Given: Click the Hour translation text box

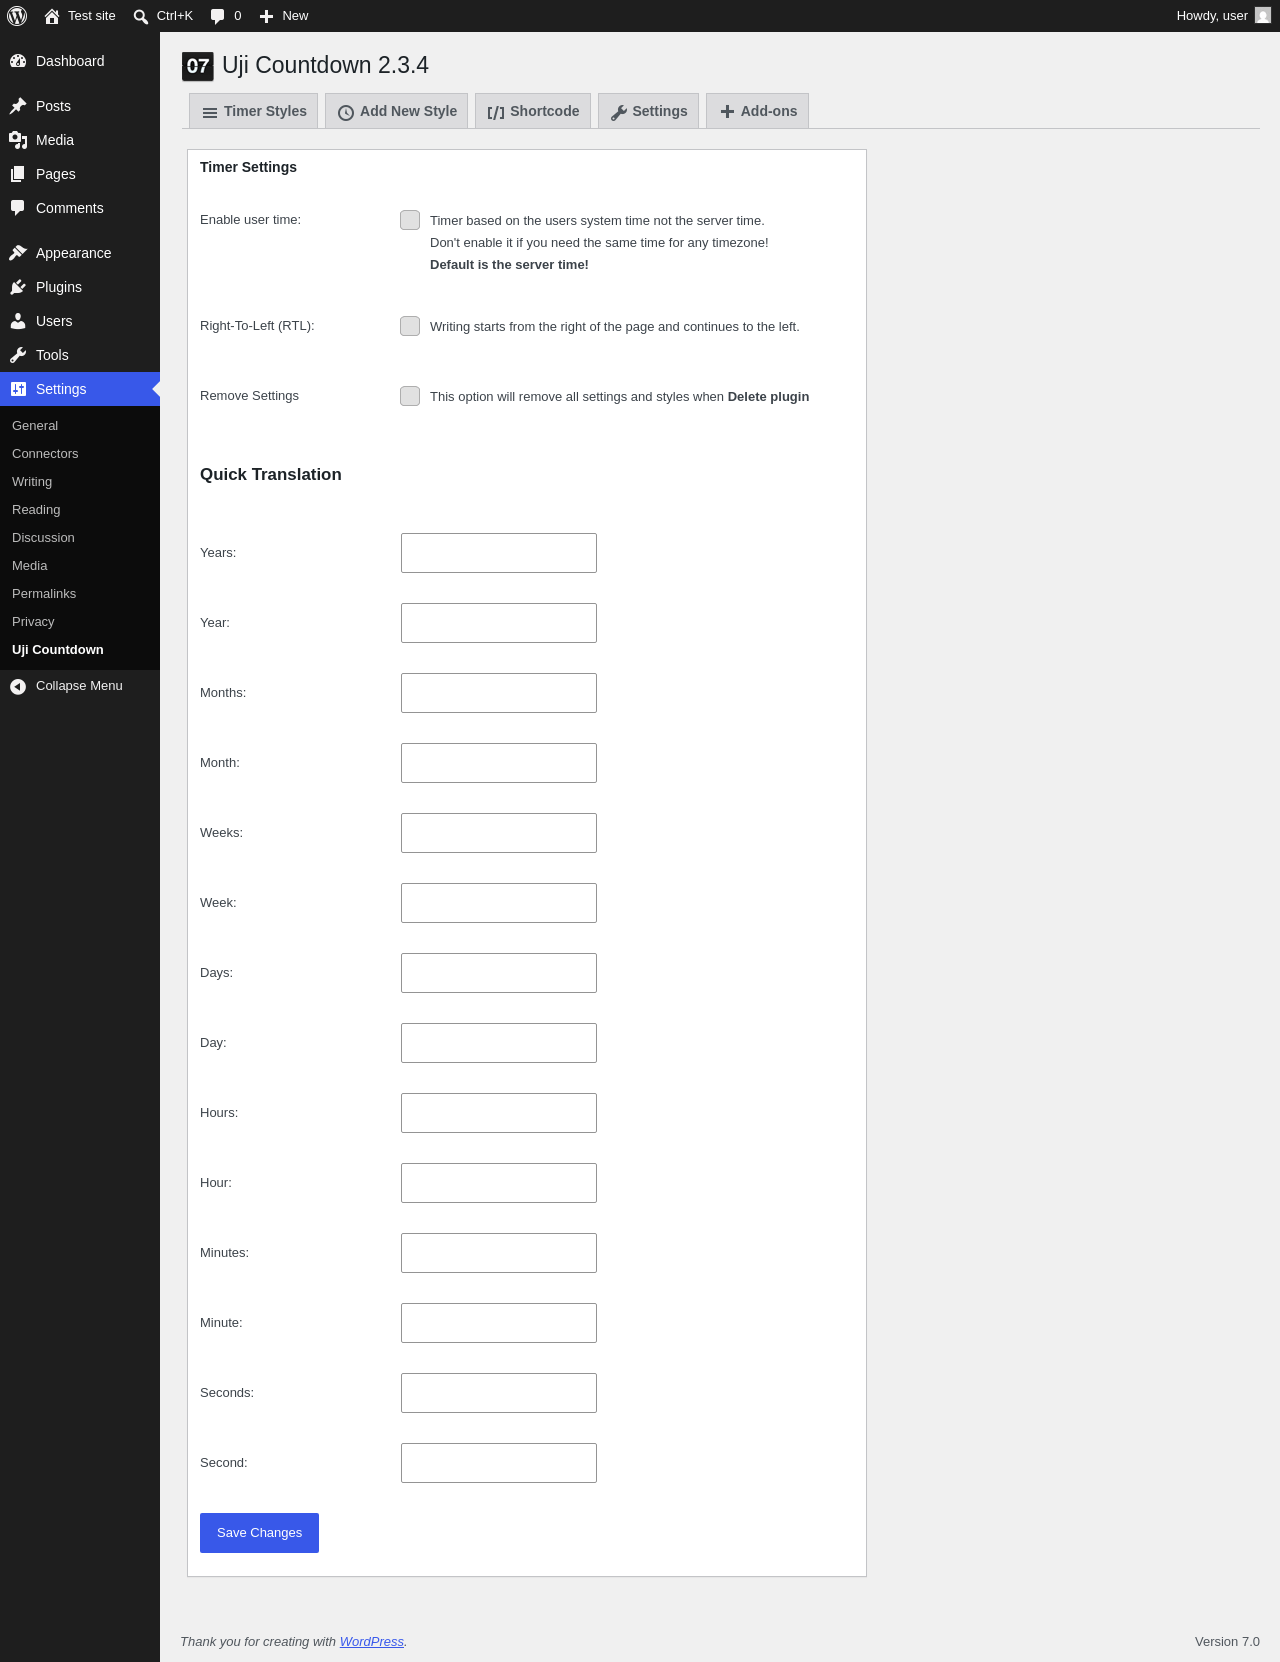Looking at the screenshot, I should pyautogui.click(x=499, y=1183).
